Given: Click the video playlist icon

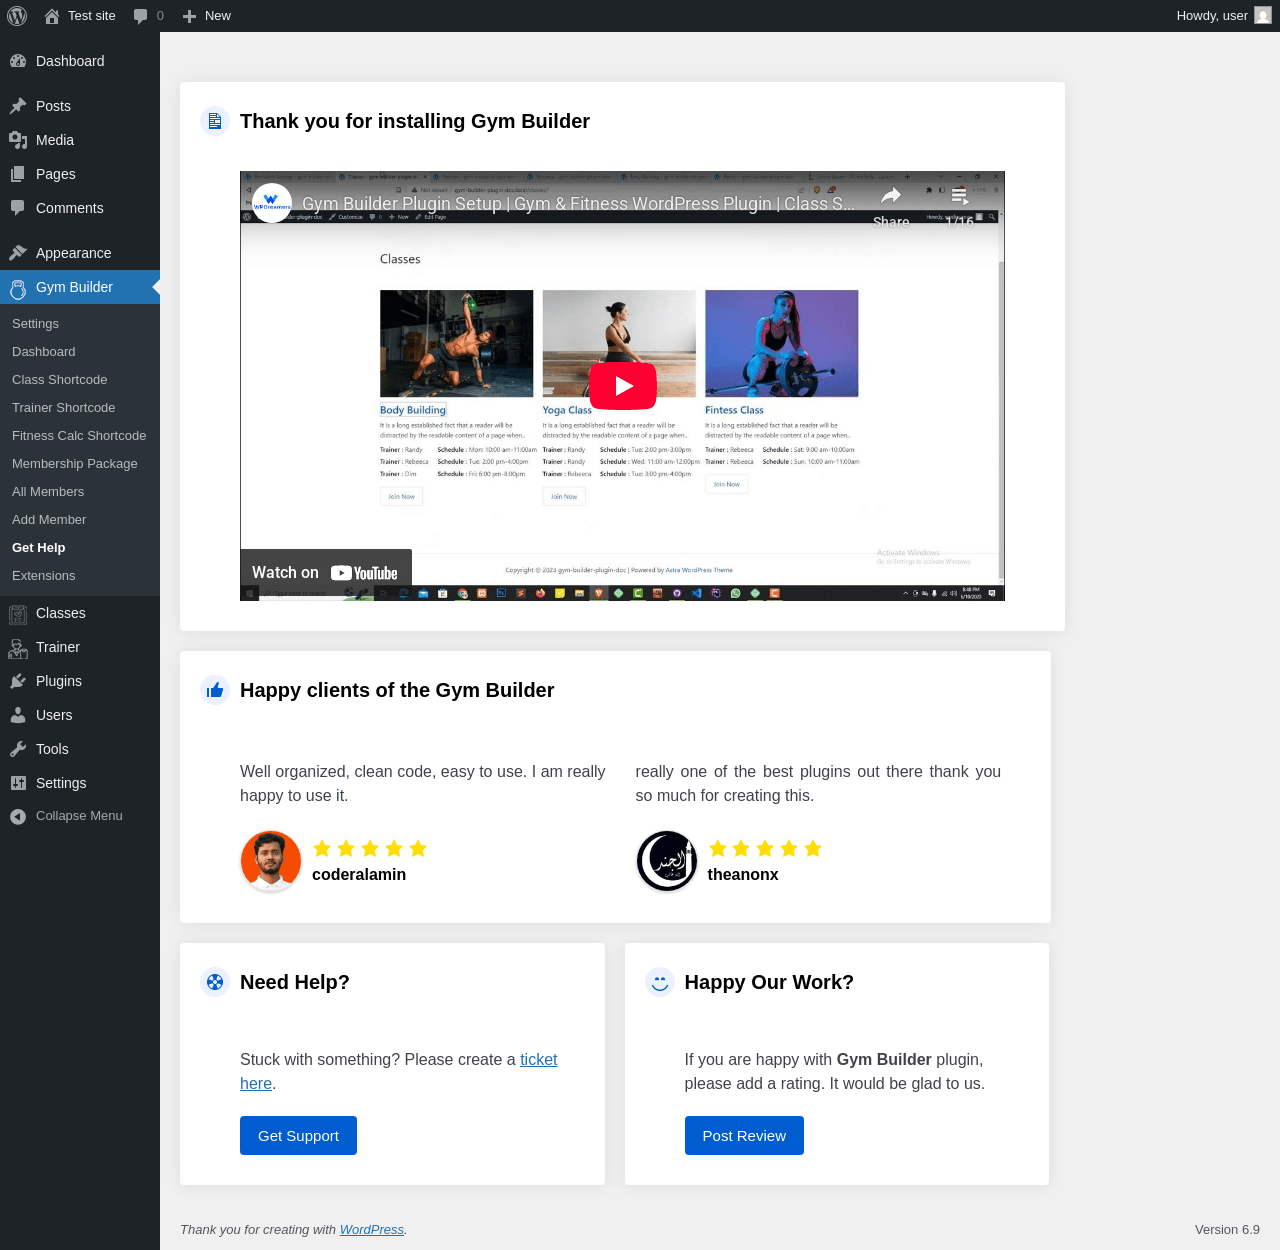Looking at the screenshot, I should click(959, 195).
